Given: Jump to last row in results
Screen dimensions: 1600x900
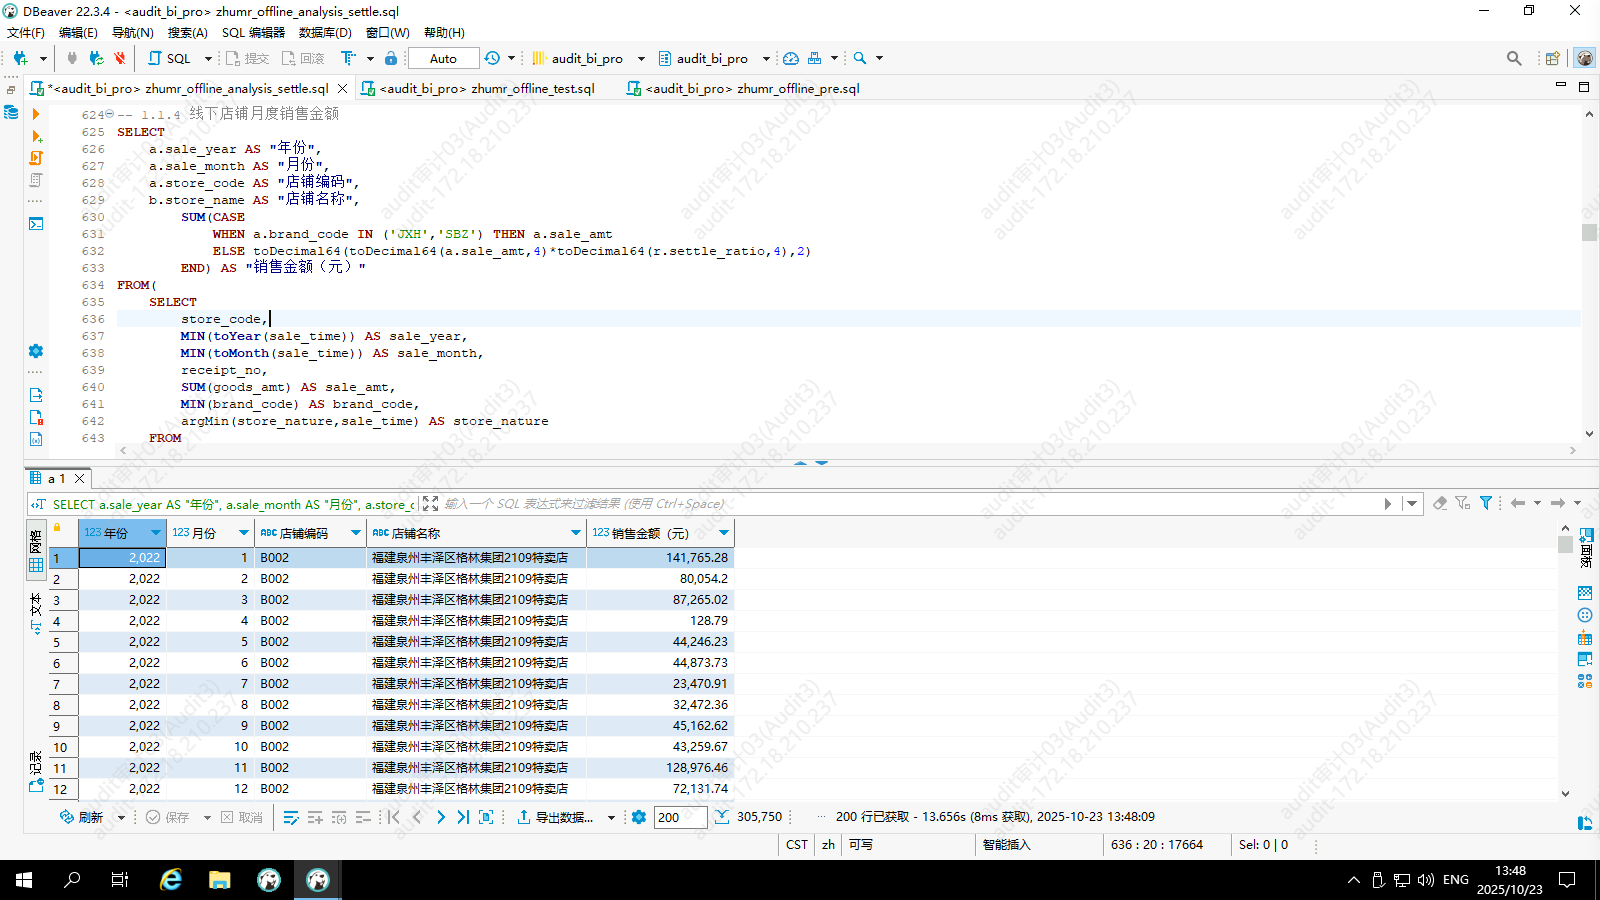Looking at the screenshot, I should coord(463,817).
